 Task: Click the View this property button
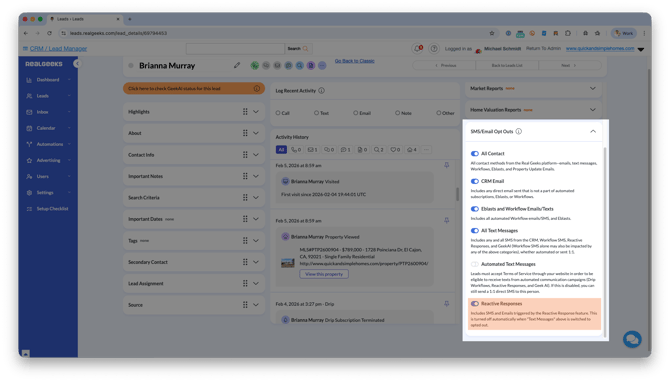[x=324, y=274]
